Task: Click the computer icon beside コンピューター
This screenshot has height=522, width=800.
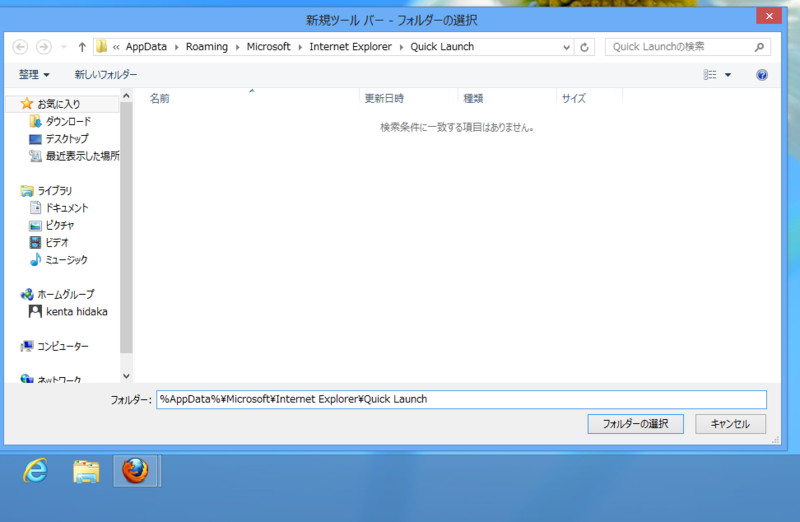Action: (27, 346)
